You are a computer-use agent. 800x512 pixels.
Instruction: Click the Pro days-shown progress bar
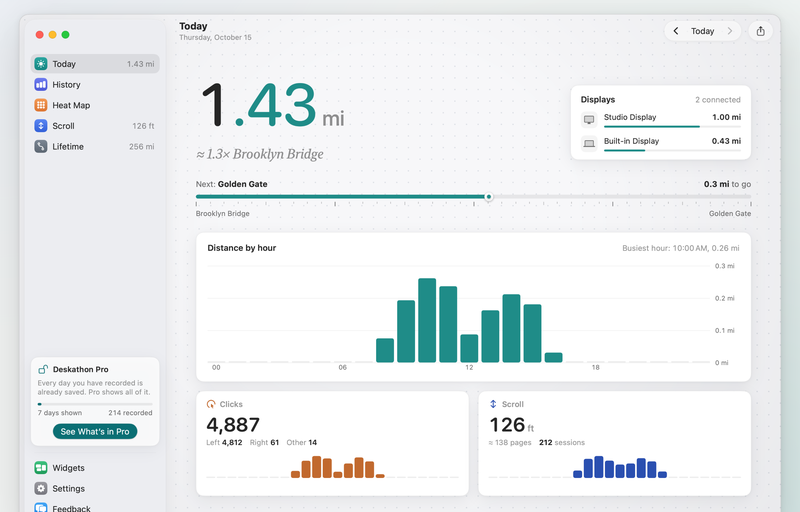(95, 404)
